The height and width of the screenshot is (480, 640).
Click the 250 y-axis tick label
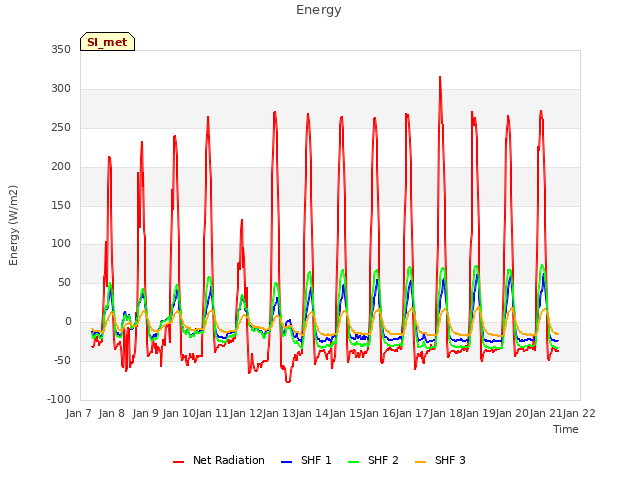(x=61, y=128)
